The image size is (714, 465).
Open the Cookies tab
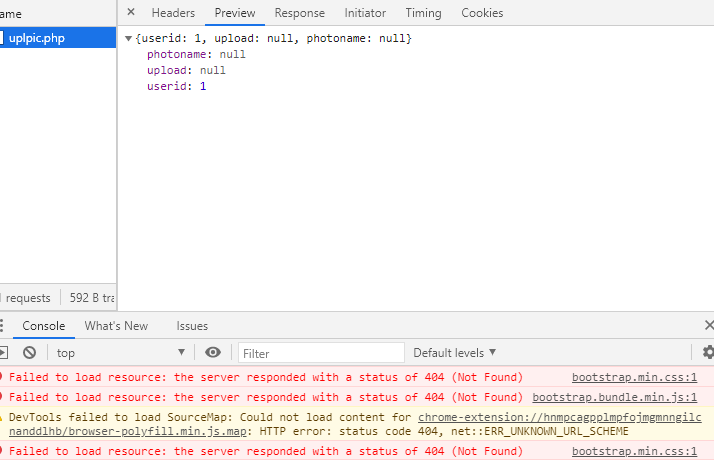tap(482, 13)
